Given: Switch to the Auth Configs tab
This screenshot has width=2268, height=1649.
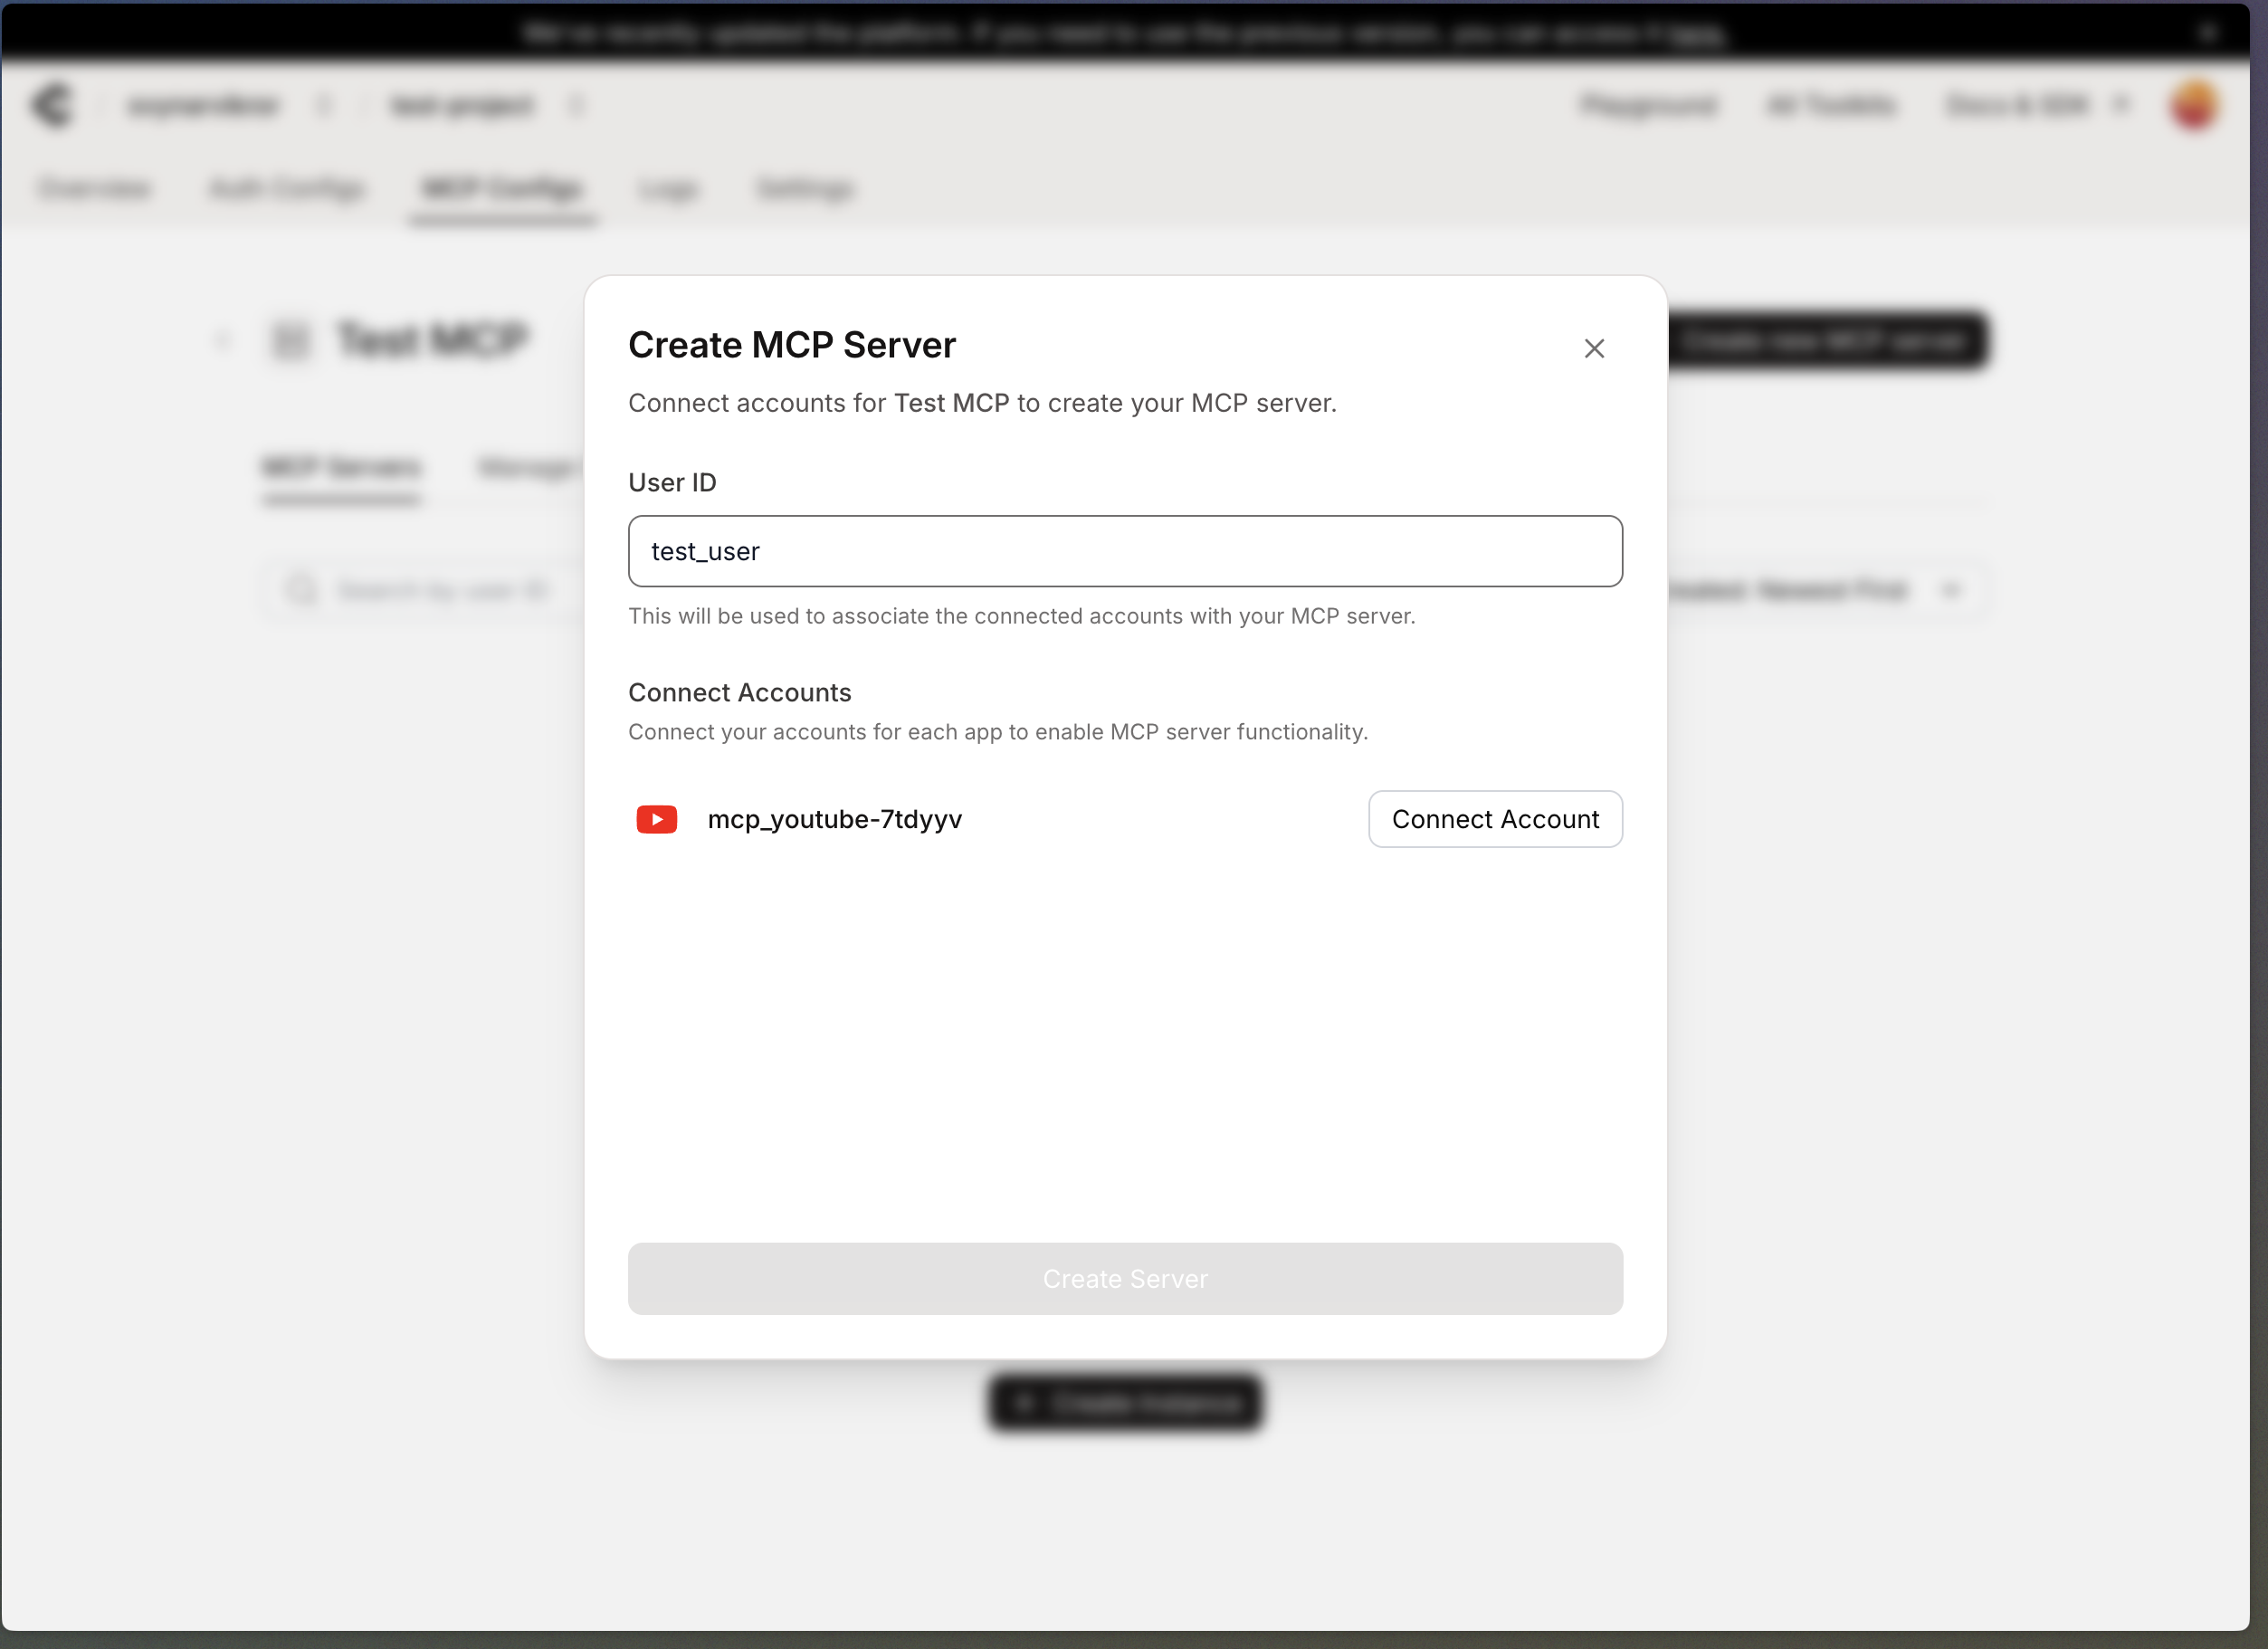Looking at the screenshot, I should 287,189.
